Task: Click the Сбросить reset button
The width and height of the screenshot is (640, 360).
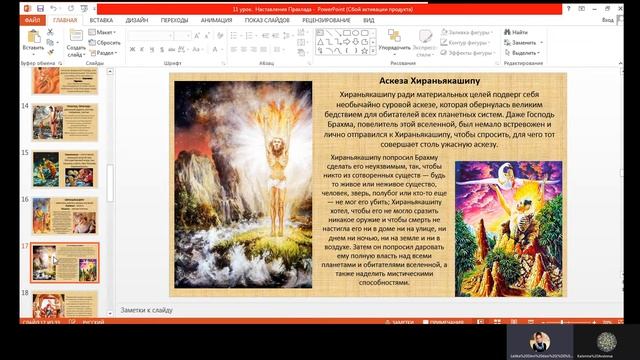Action: click(x=105, y=42)
